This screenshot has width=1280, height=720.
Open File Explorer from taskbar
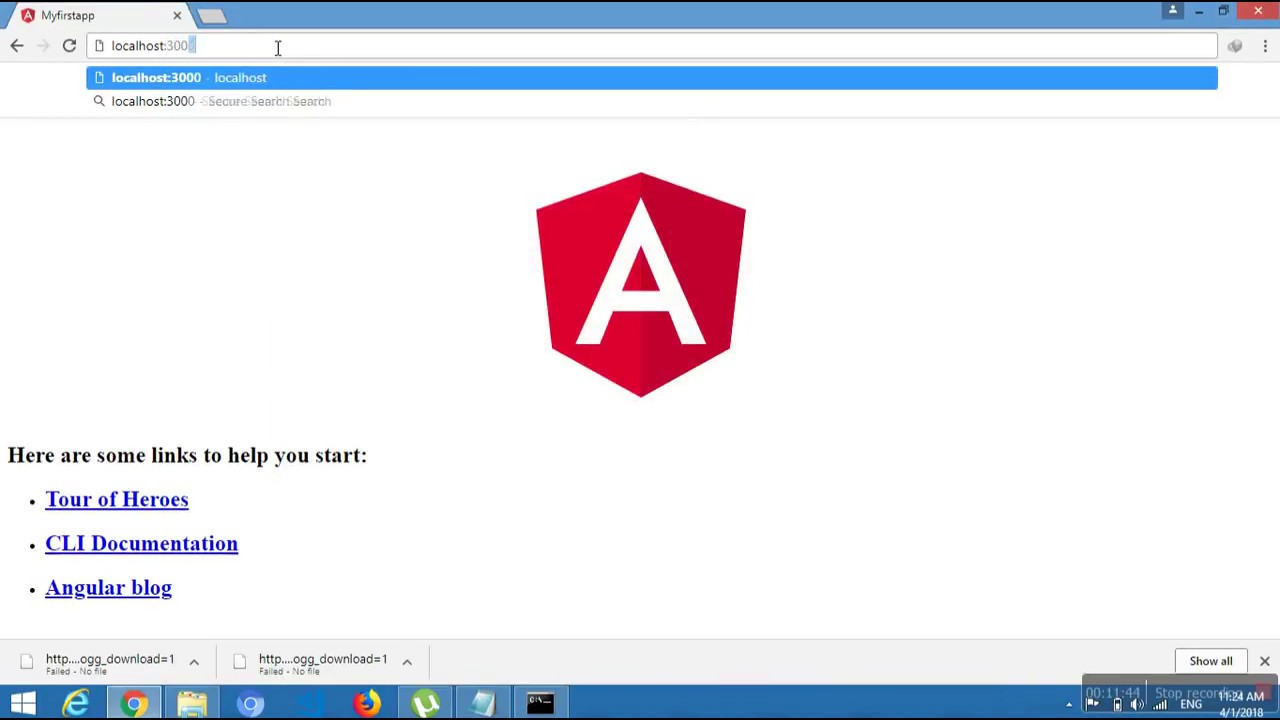pos(192,703)
